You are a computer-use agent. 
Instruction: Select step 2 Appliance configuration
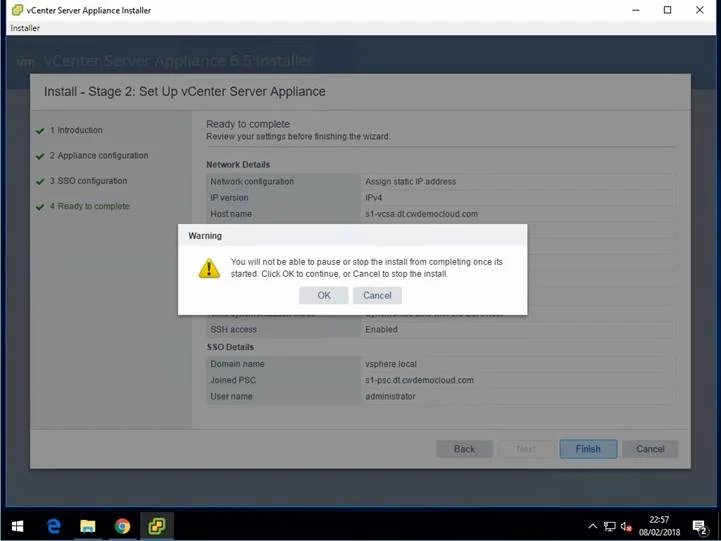point(99,155)
